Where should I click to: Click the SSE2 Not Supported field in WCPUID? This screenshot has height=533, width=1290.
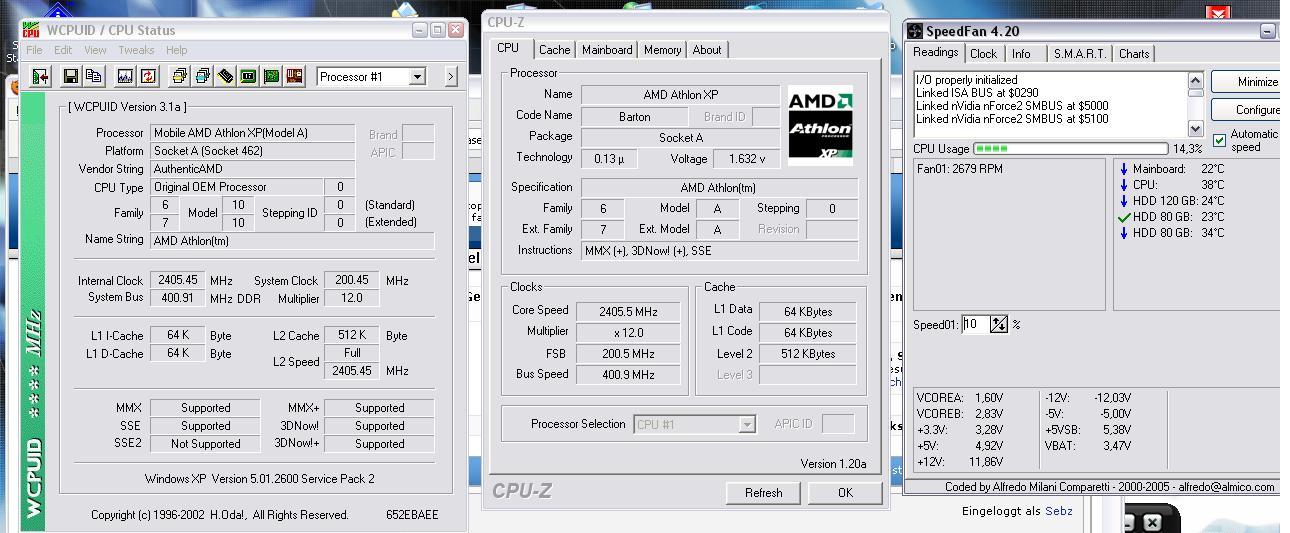205,444
